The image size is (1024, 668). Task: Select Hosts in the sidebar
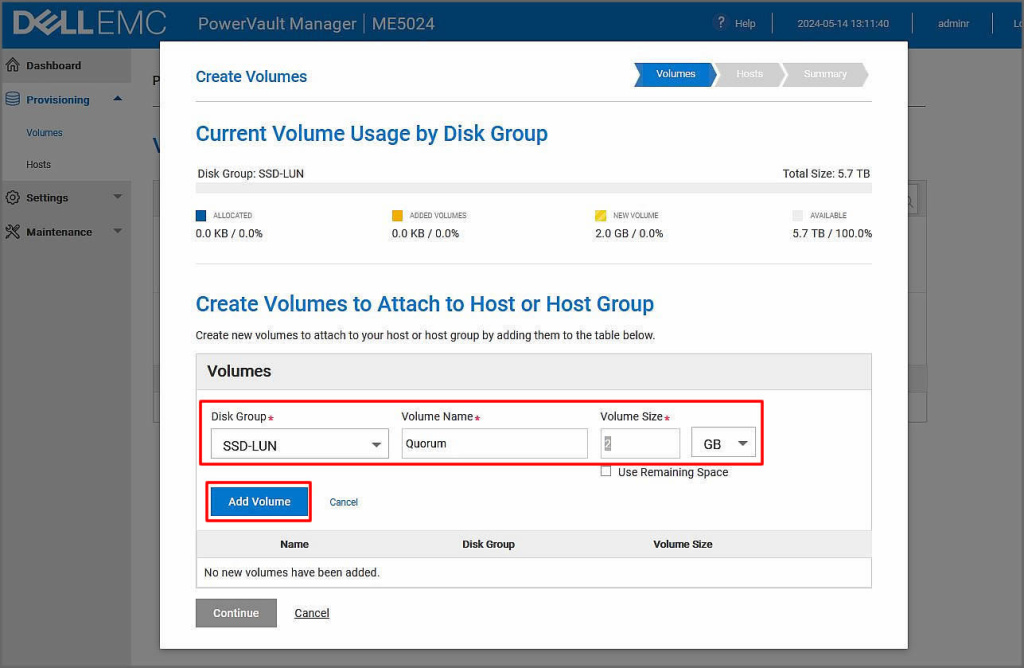[38, 165]
